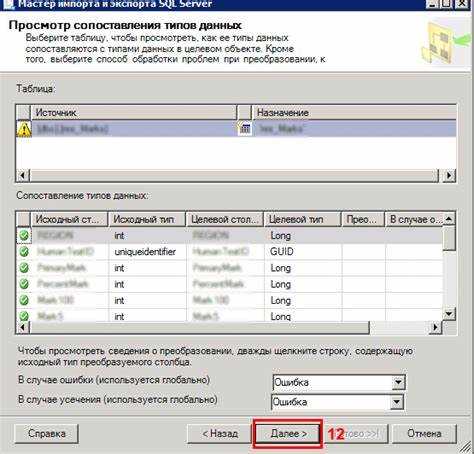Viewport: 474px width, 454px height.
Task: Go back with < Назад button
Action: (x=219, y=434)
